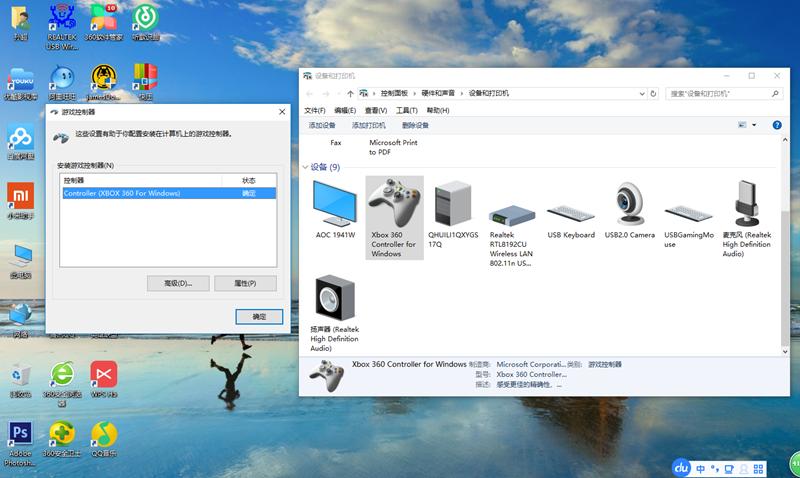The width and height of the screenshot is (800, 478).
Task: Click 删除设备 in the toolbar
Action: 415,125
